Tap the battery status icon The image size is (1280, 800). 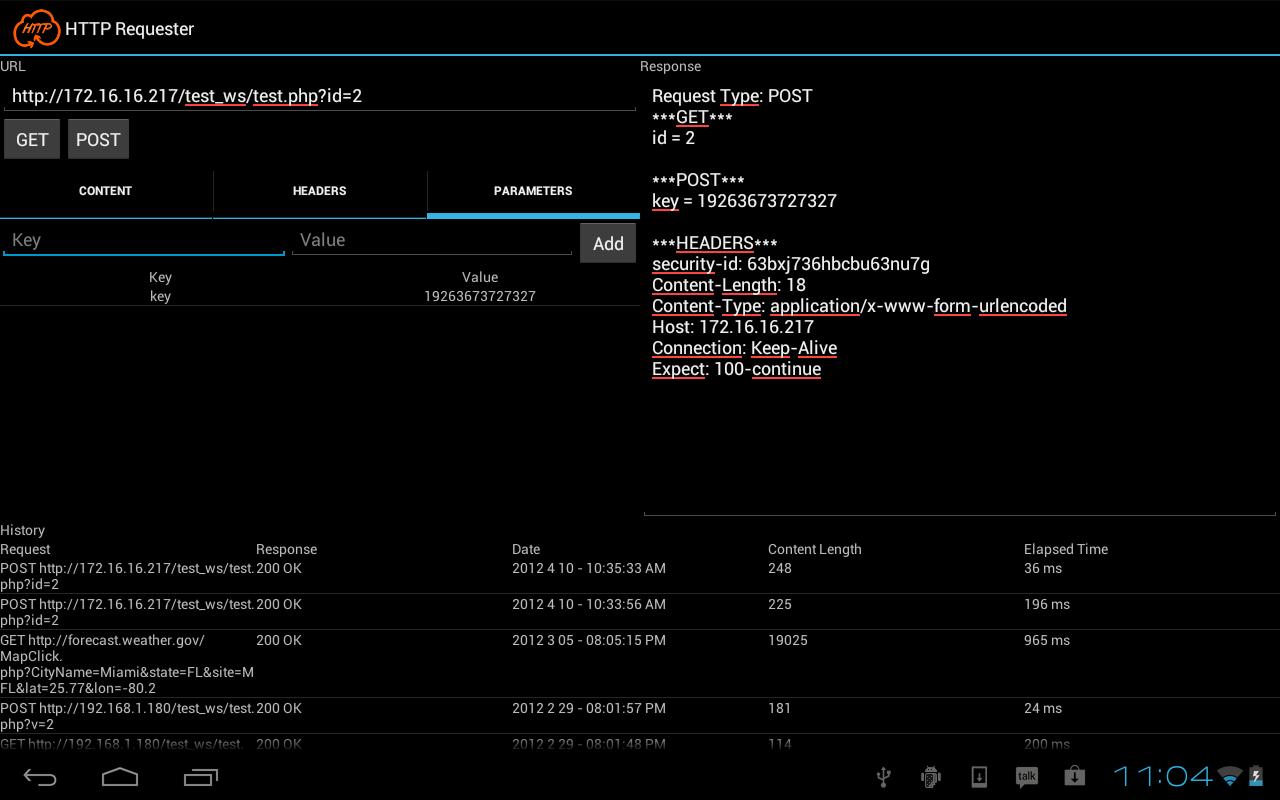(1256, 777)
